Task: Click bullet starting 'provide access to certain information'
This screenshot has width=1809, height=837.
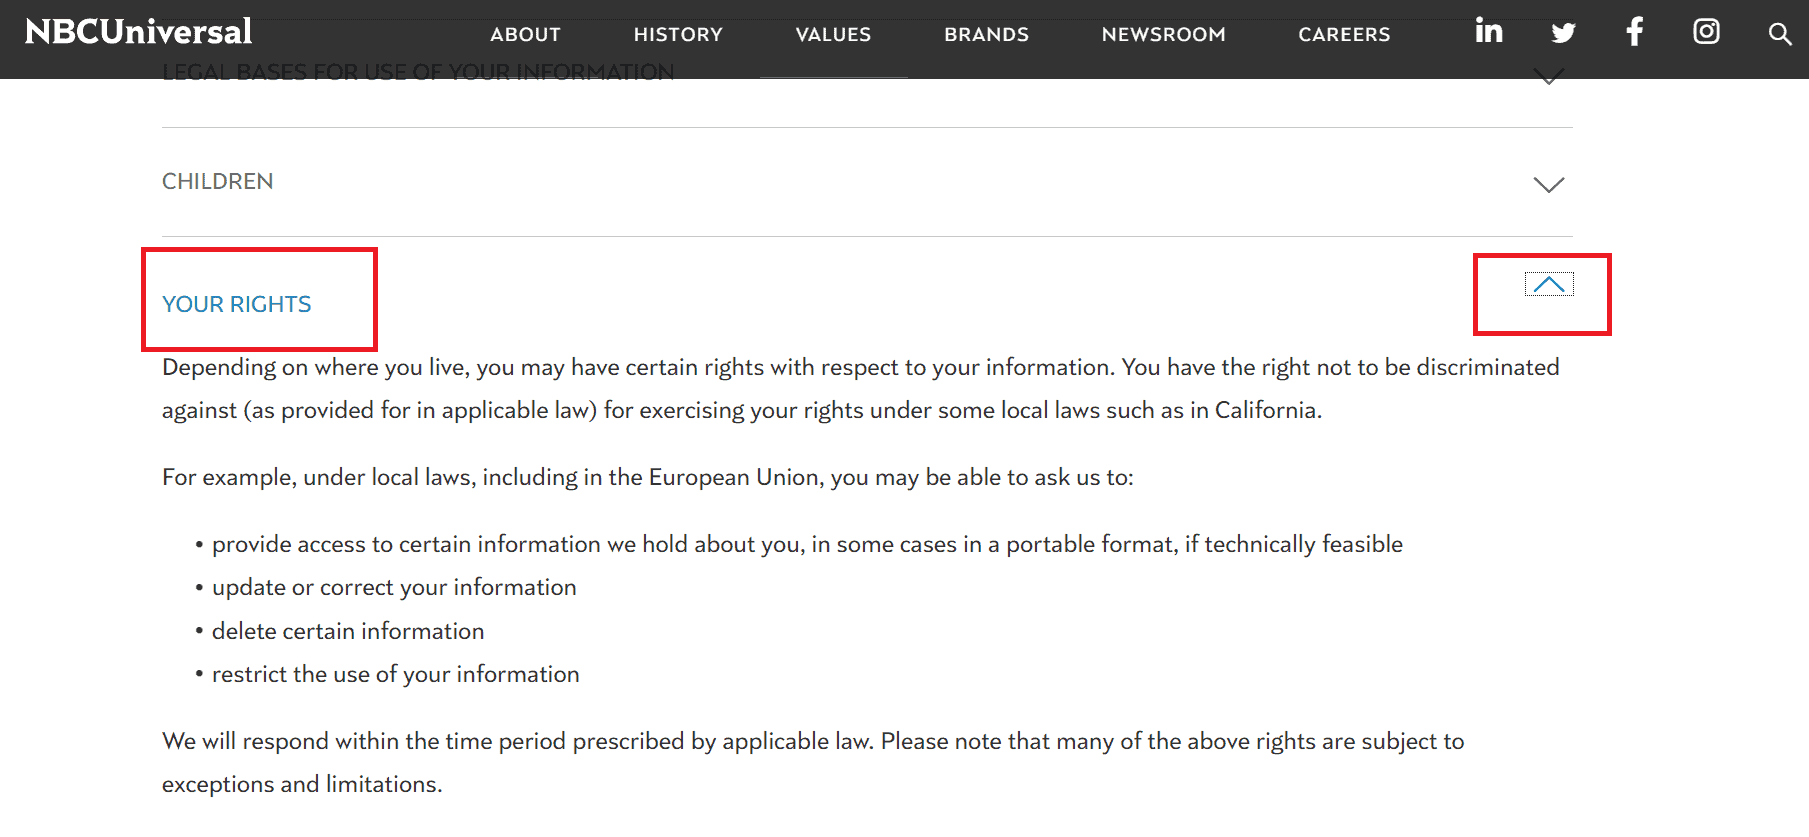Action: tap(807, 544)
